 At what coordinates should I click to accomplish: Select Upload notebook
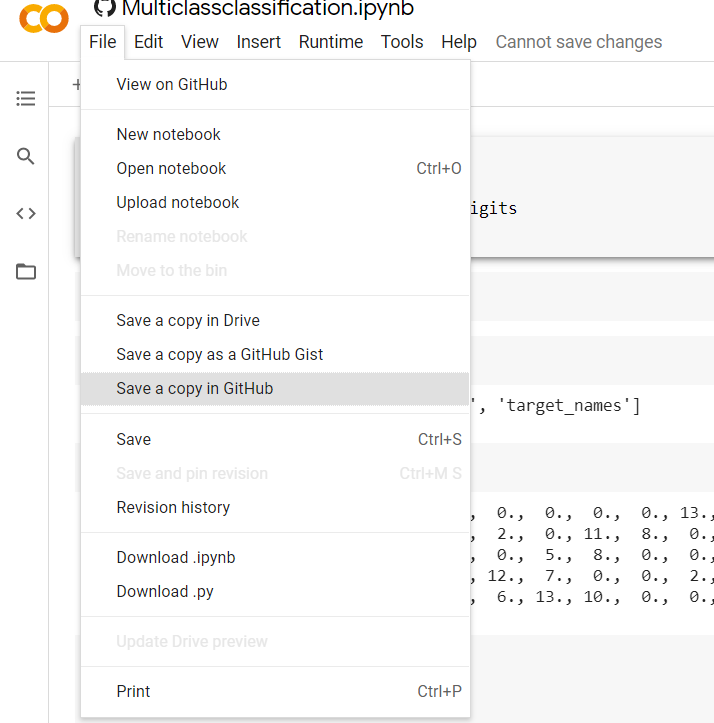pyautogui.click(x=178, y=203)
